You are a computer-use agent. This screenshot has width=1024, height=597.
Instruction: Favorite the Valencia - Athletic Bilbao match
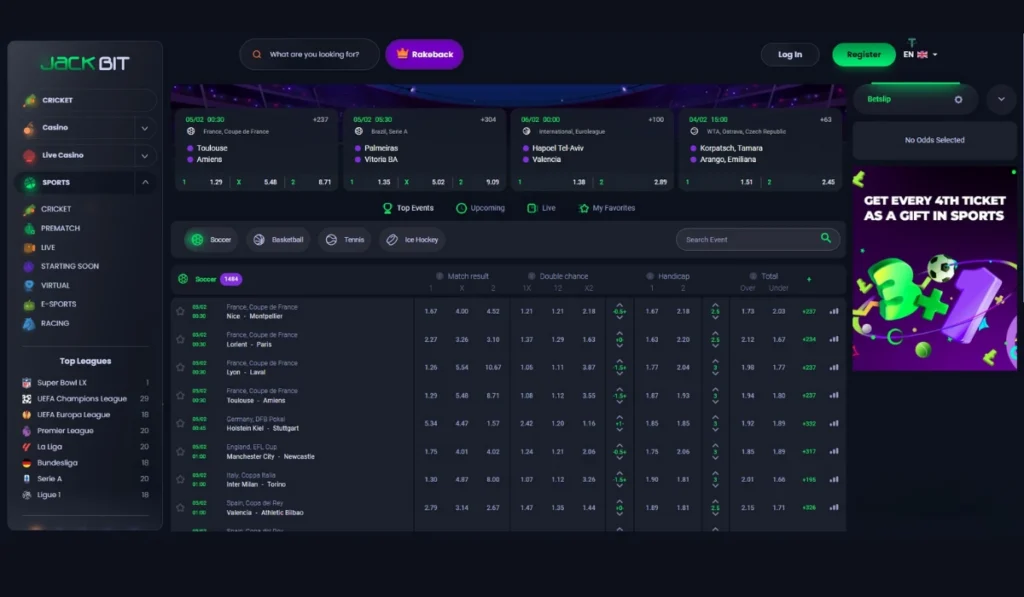(x=180, y=508)
